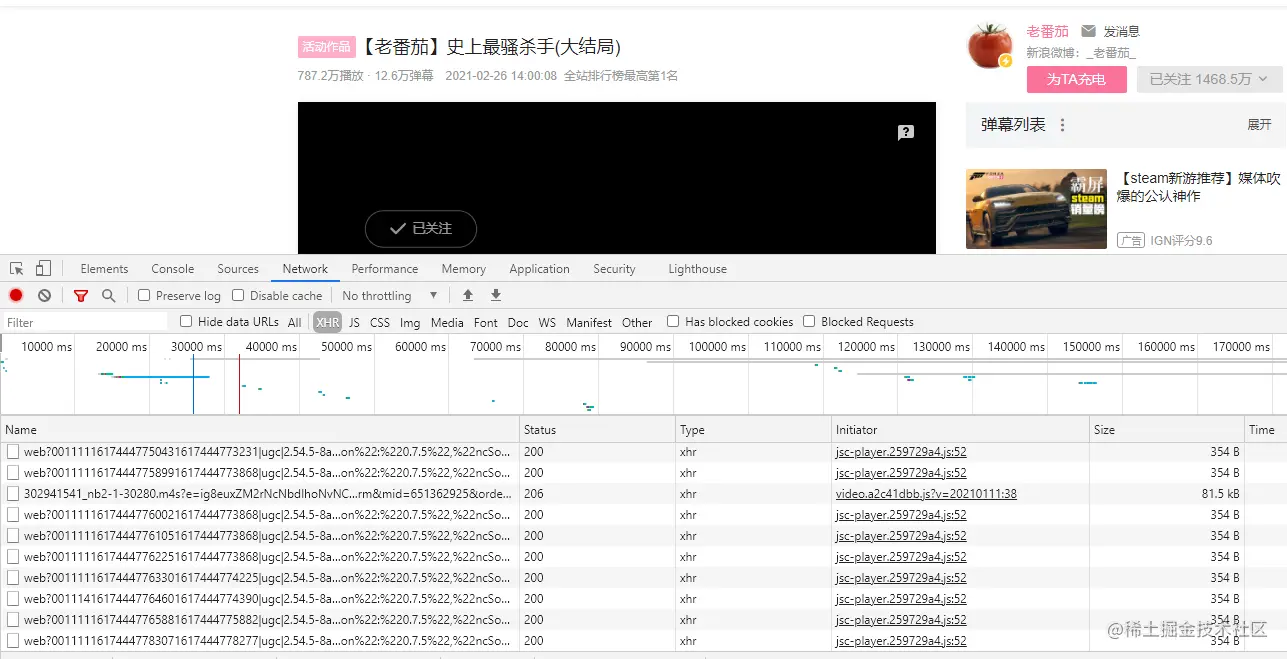Focus the Filter text input
This screenshot has height=659, width=1287.
pos(85,322)
